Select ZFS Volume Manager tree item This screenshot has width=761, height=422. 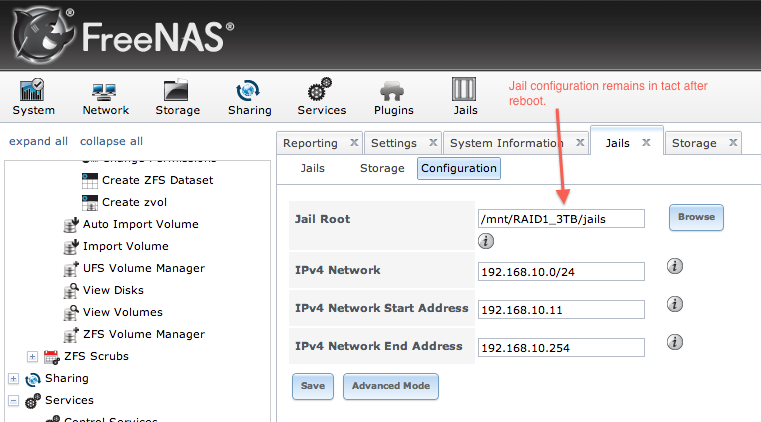click(x=144, y=334)
